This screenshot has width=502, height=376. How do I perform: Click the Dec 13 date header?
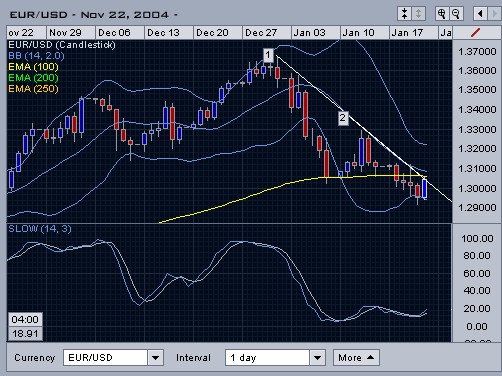click(x=169, y=33)
